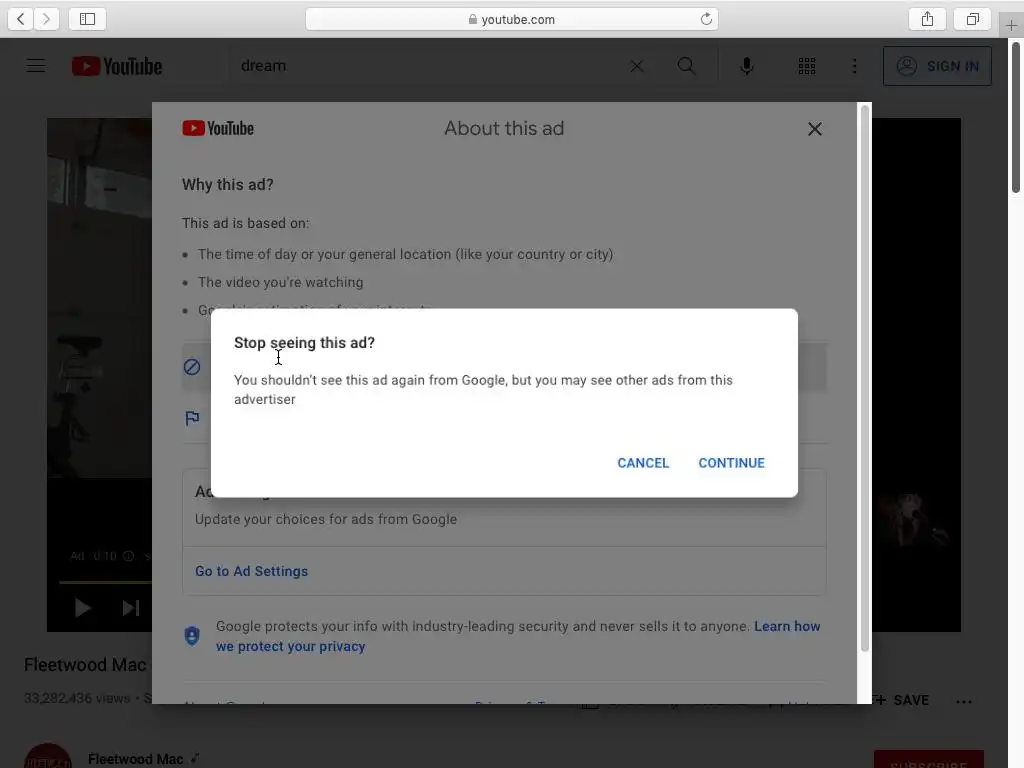This screenshot has width=1024, height=768.
Task: Click the yellow ad progress bar
Action: click(x=105, y=581)
